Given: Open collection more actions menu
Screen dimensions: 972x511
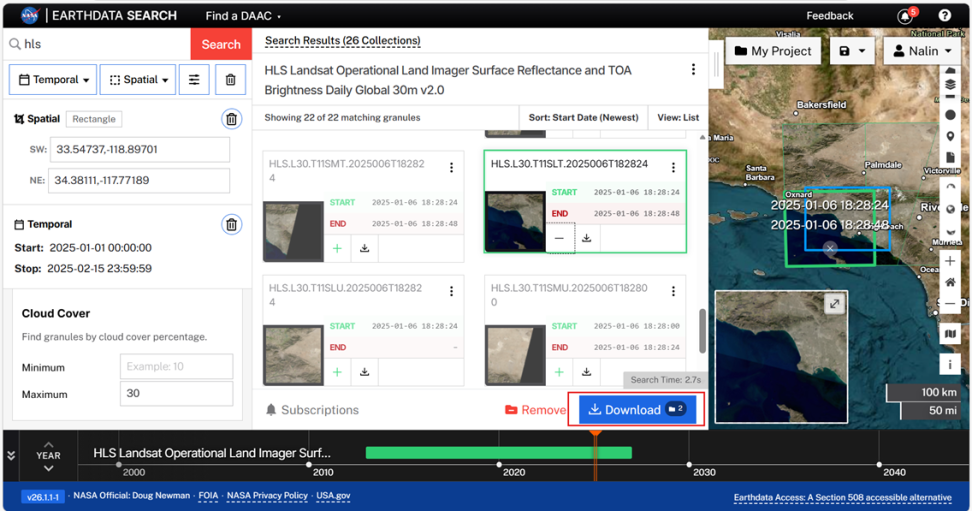Looking at the screenshot, I should pyautogui.click(x=693, y=69).
